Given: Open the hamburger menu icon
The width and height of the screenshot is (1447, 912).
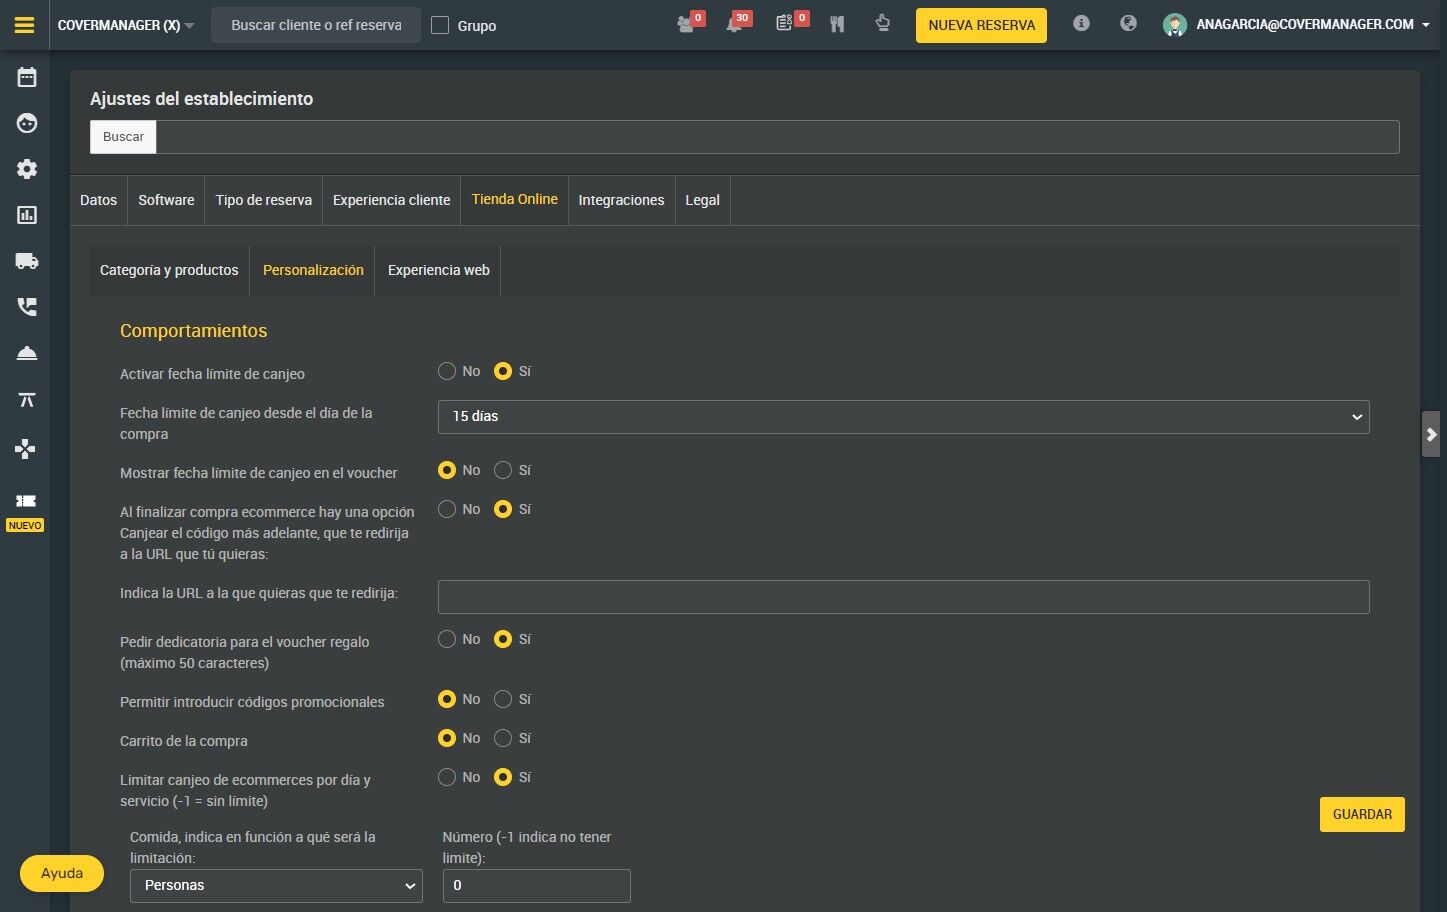Looking at the screenshot, I should (x=24, y=25).
